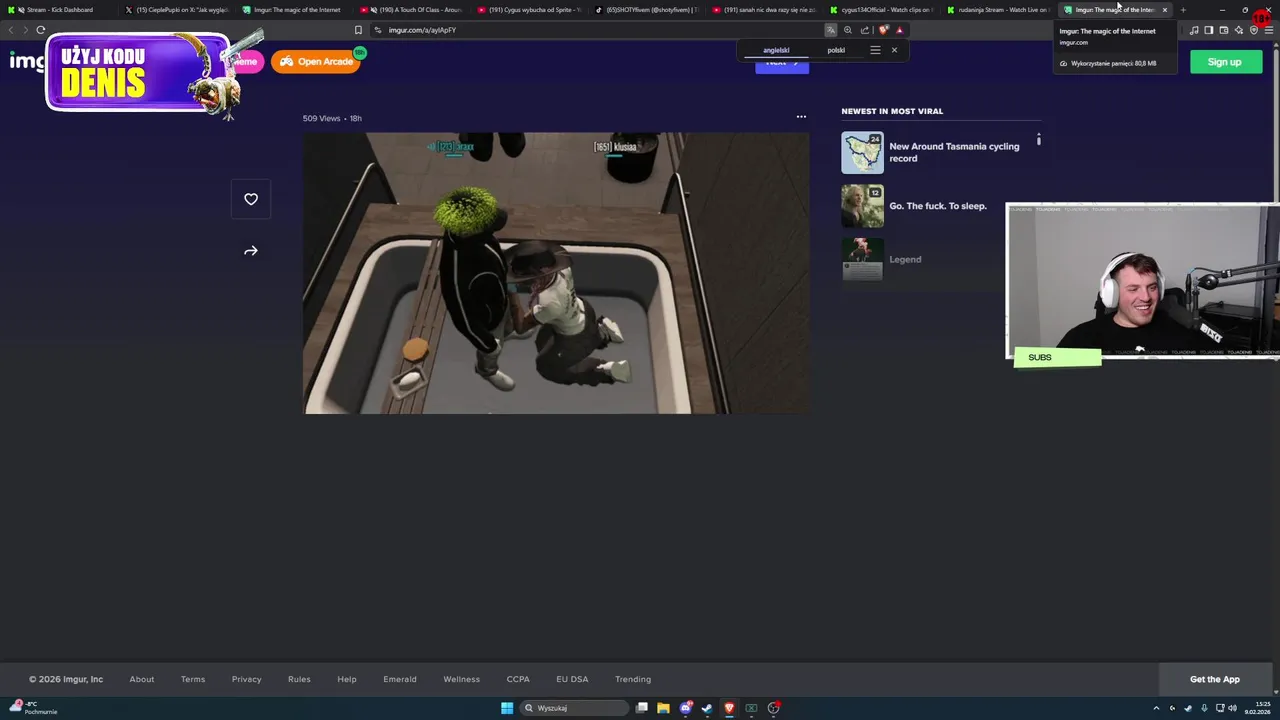This screenshot has width=1280, height=720.
Task: Click the zoom magnifier icon in the address bar
Action: tap(848, 30)
